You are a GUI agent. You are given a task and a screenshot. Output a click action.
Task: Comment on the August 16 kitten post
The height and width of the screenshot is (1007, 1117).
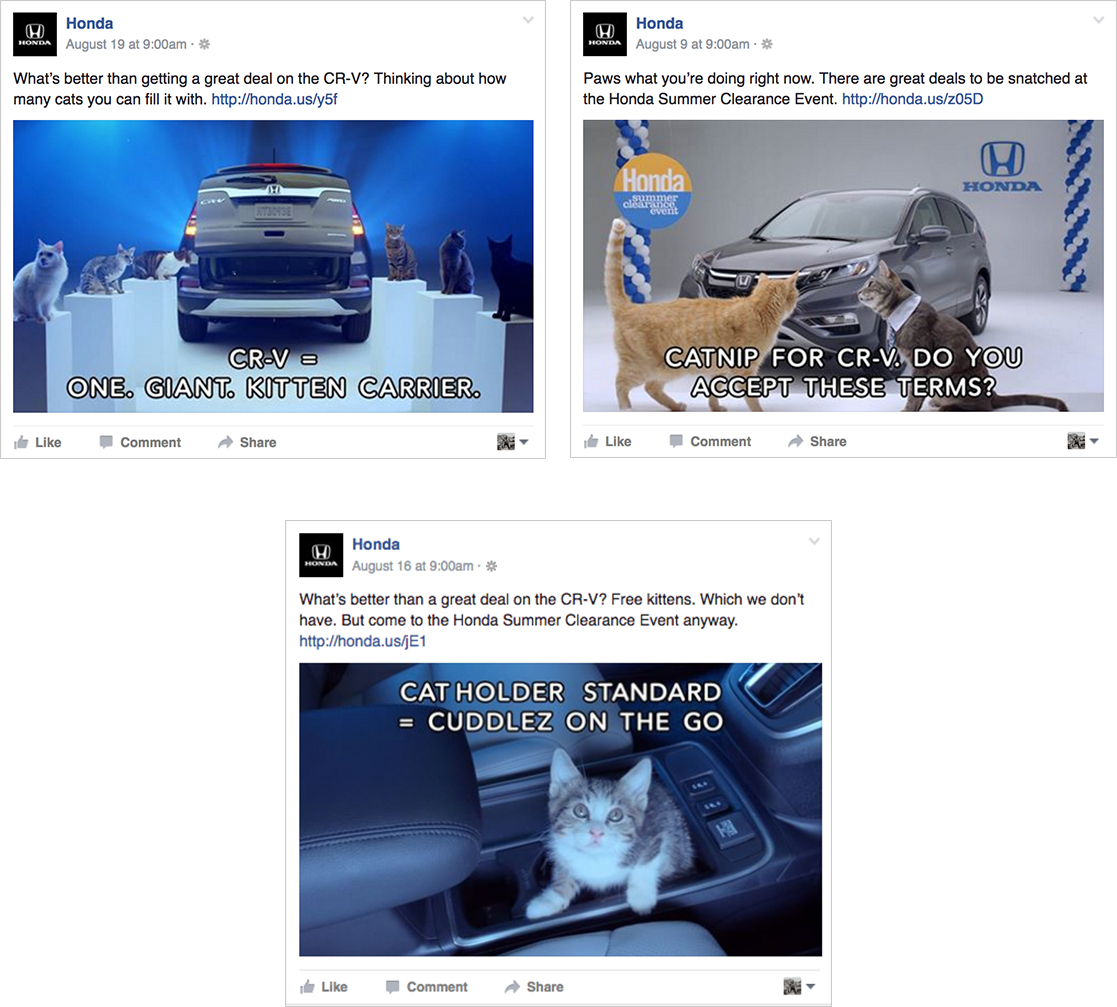click(427, 986)
